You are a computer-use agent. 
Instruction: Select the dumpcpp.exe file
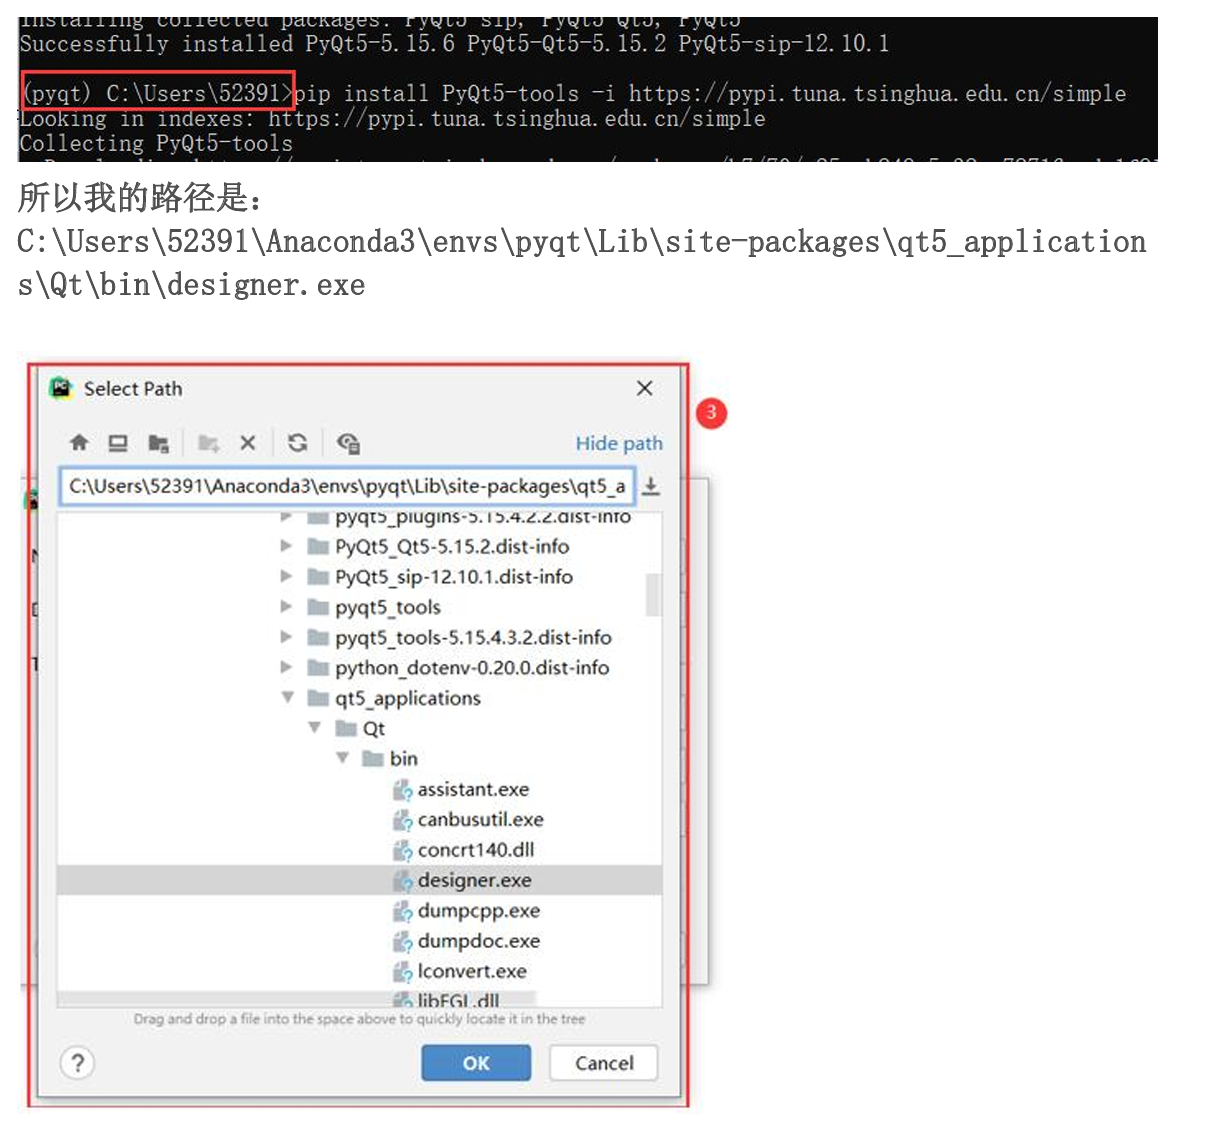coord(359,910)
